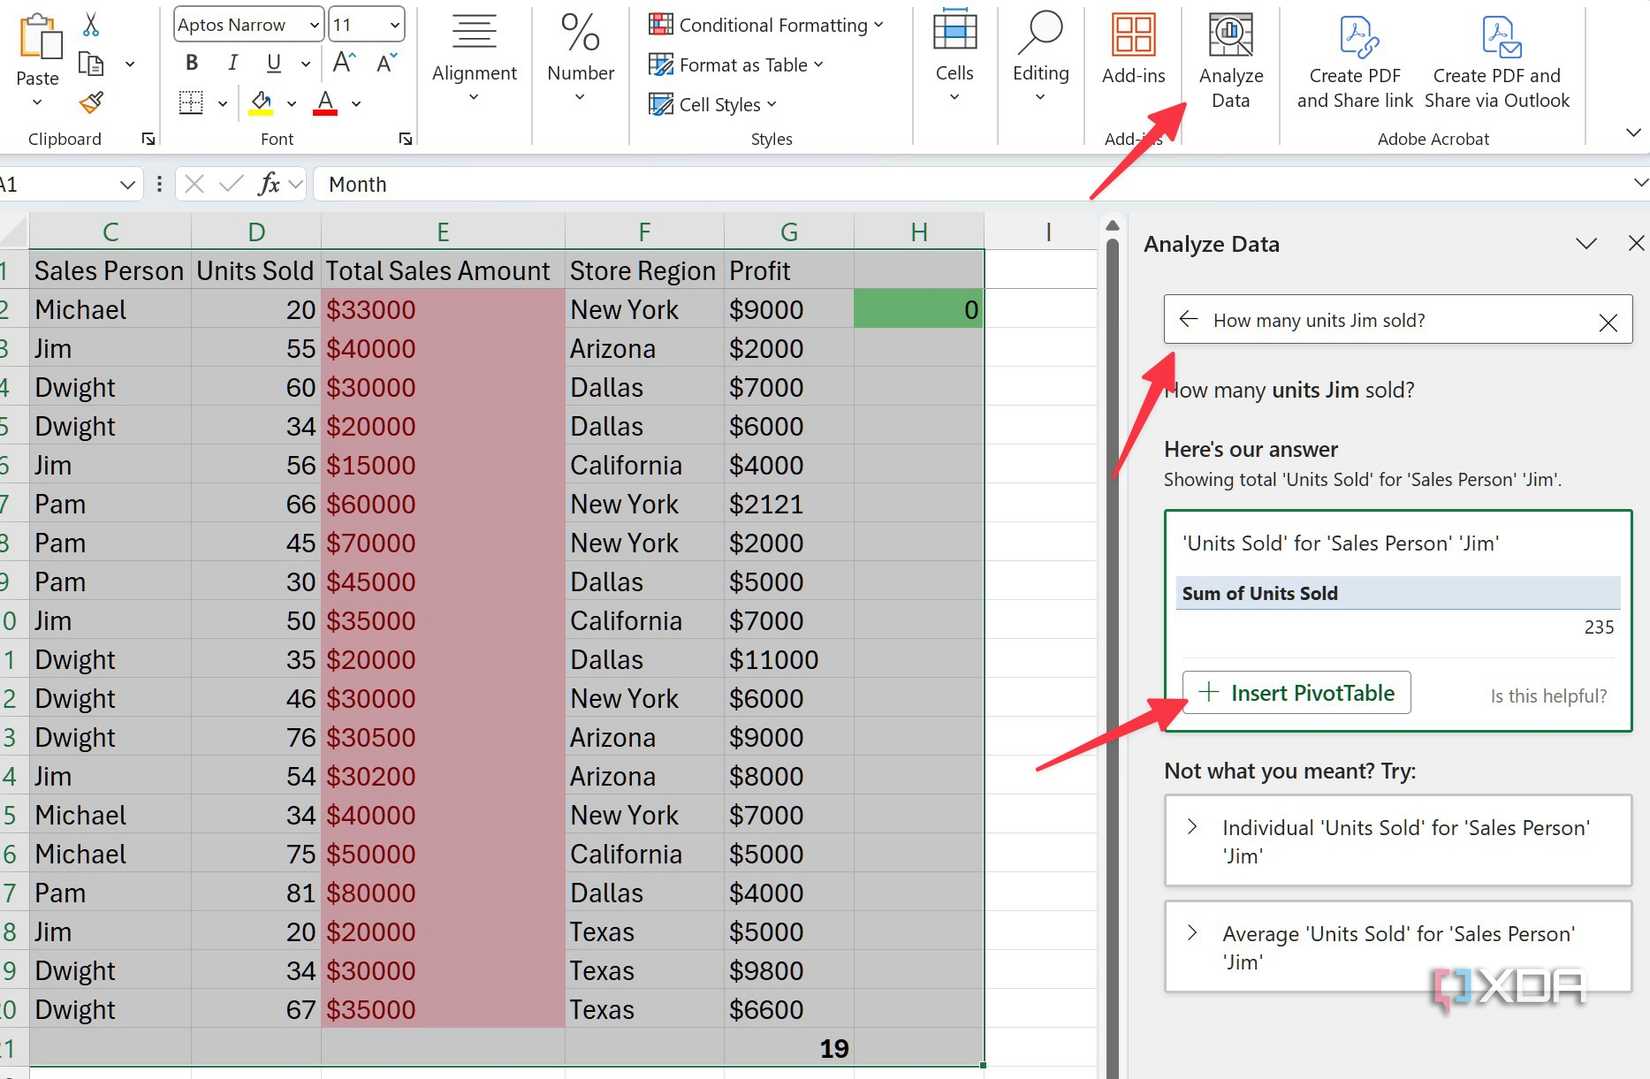Toggle bold formatting
This screenshot has height=1079, width=1650.
191,62
